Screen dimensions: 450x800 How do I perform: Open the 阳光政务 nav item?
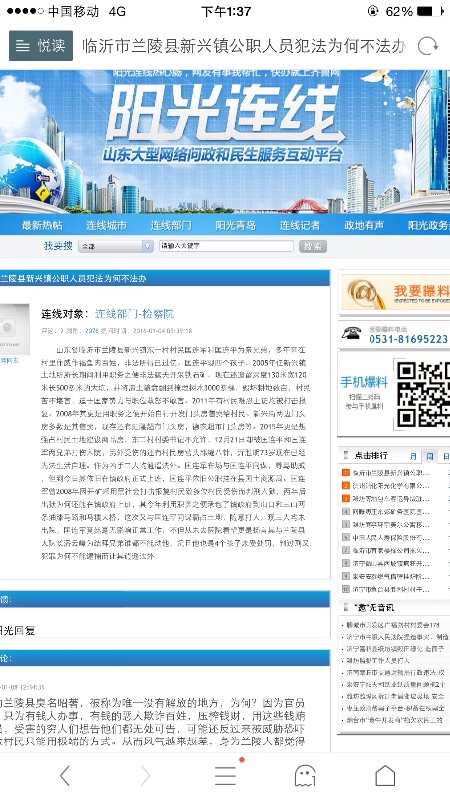(x=429, y=225)
